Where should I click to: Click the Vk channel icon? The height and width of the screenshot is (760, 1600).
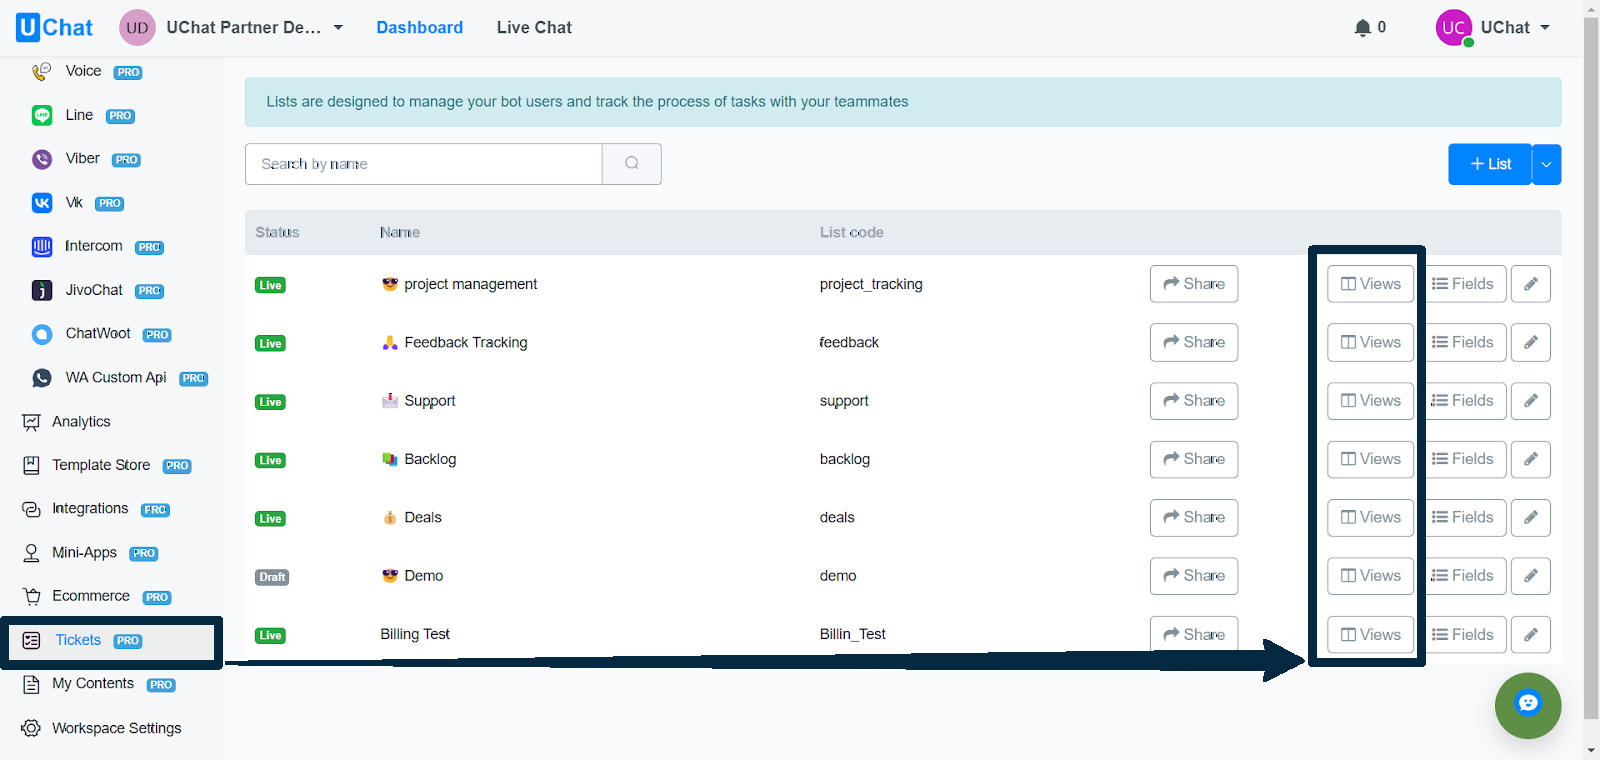[x=42, y=203]
